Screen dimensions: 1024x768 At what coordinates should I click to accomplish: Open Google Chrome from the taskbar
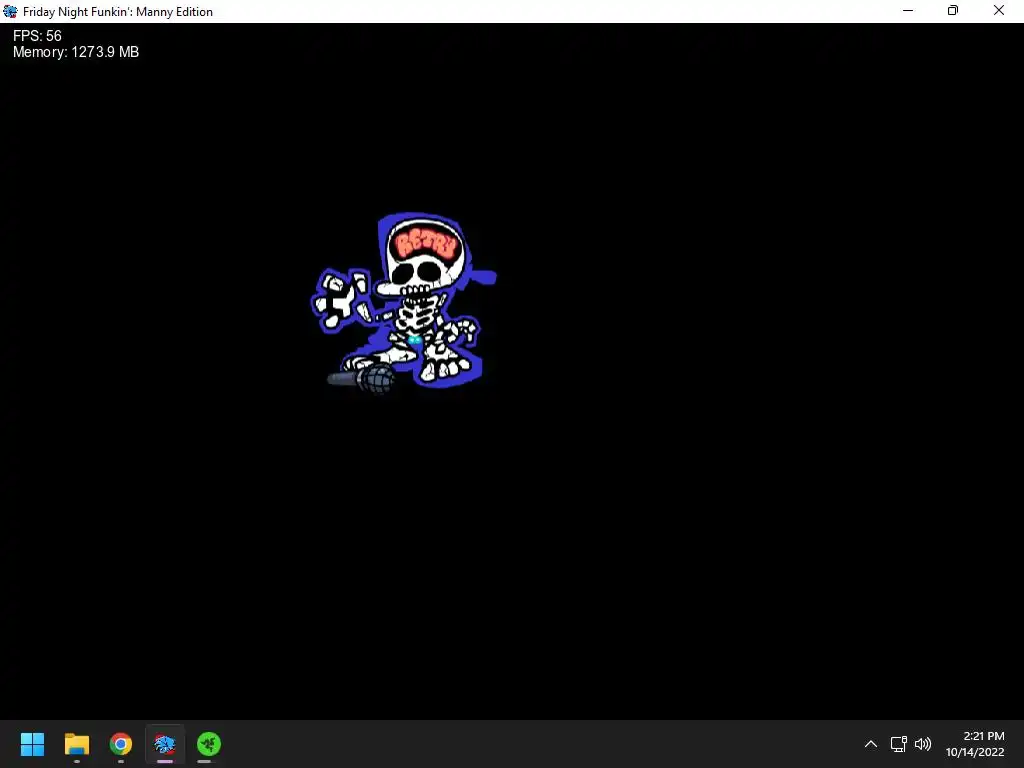pyautogui.click(x=121, y=744)
